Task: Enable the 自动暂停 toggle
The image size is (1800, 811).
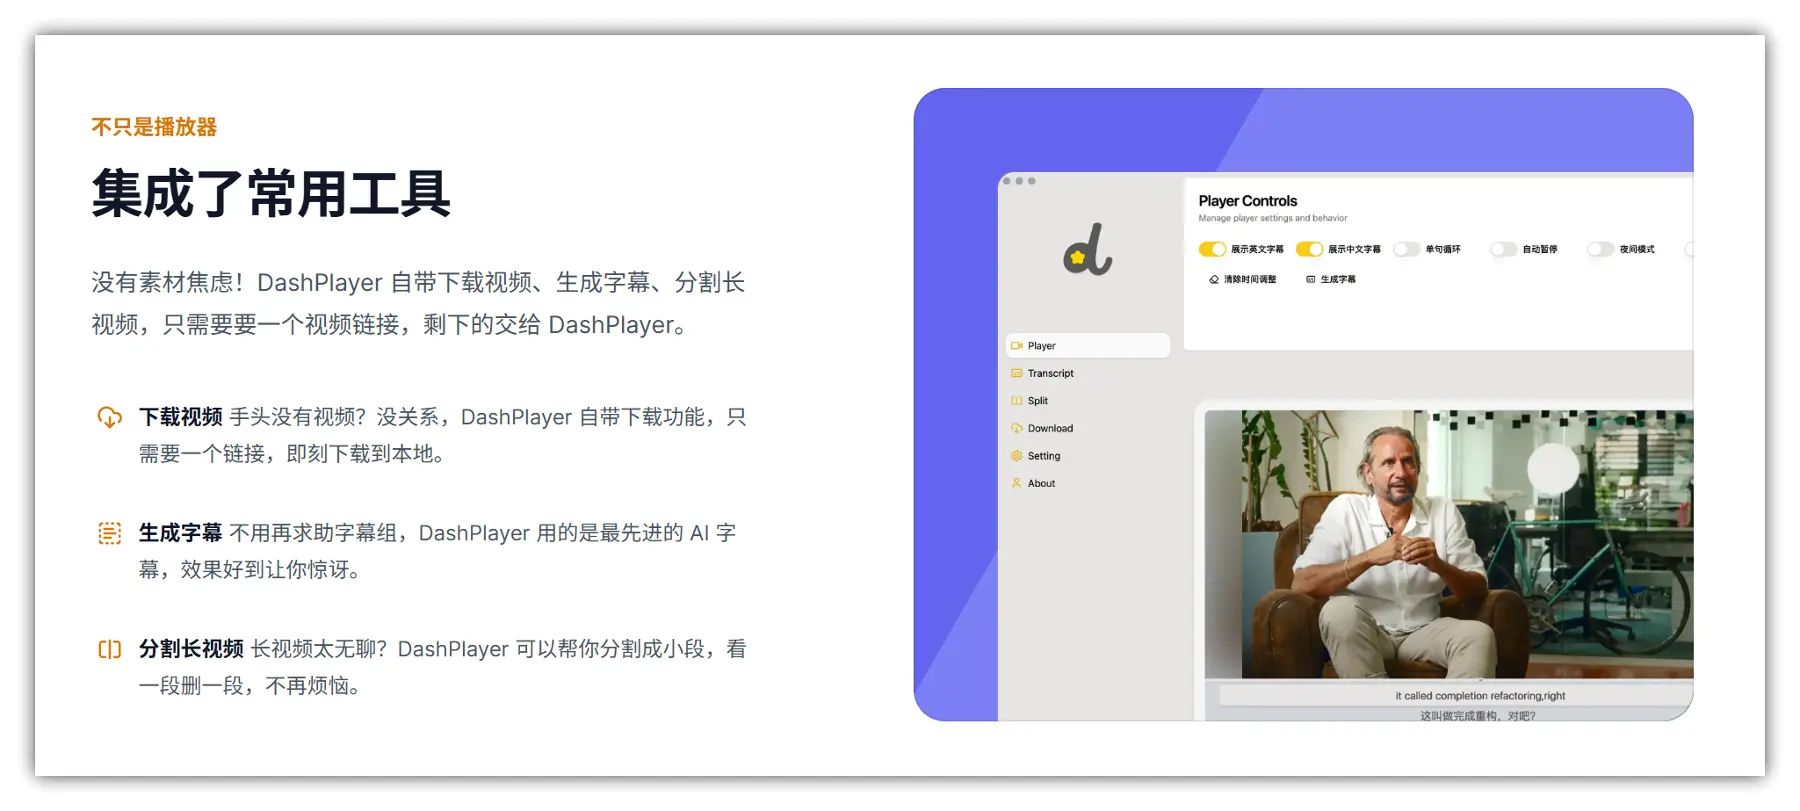Action: [1503, 249]
